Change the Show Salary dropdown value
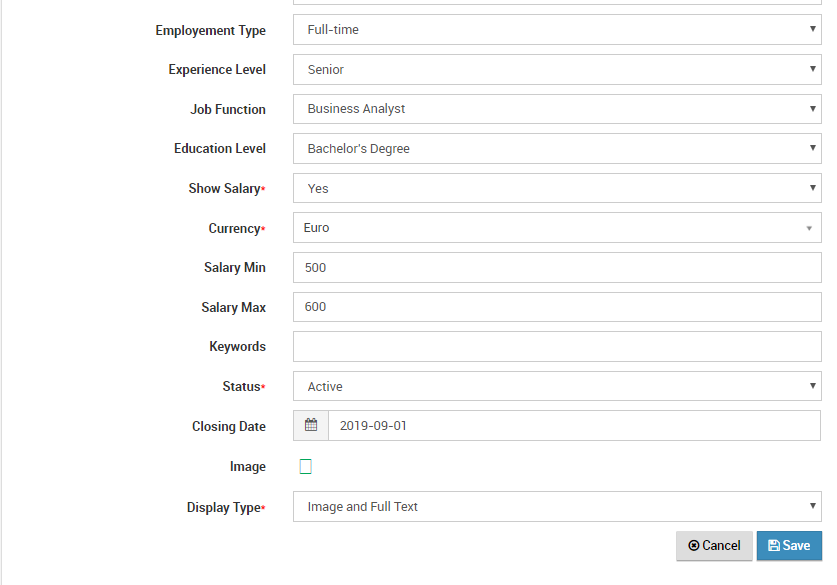Viewport: 837px width, 585px height. click(x=557, y=188)
